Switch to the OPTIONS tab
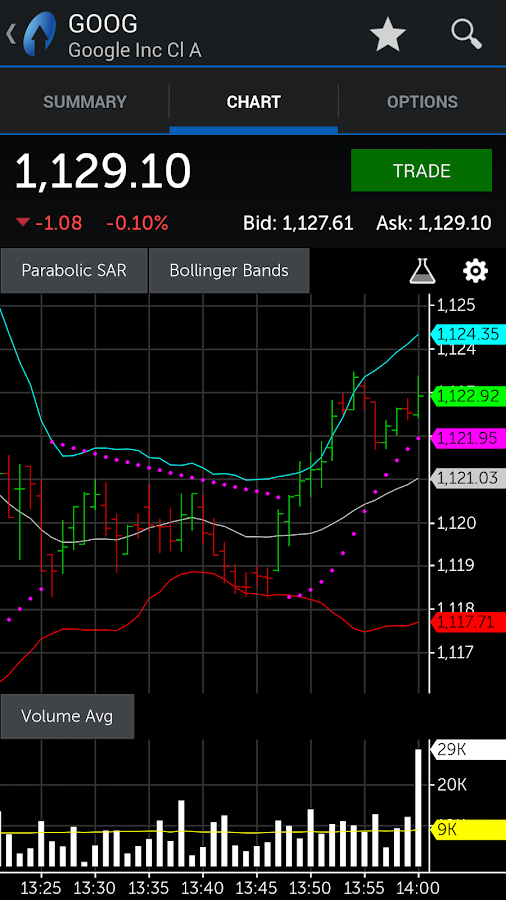Viewport: 506px width, 900px height. (x=422, y=102)
